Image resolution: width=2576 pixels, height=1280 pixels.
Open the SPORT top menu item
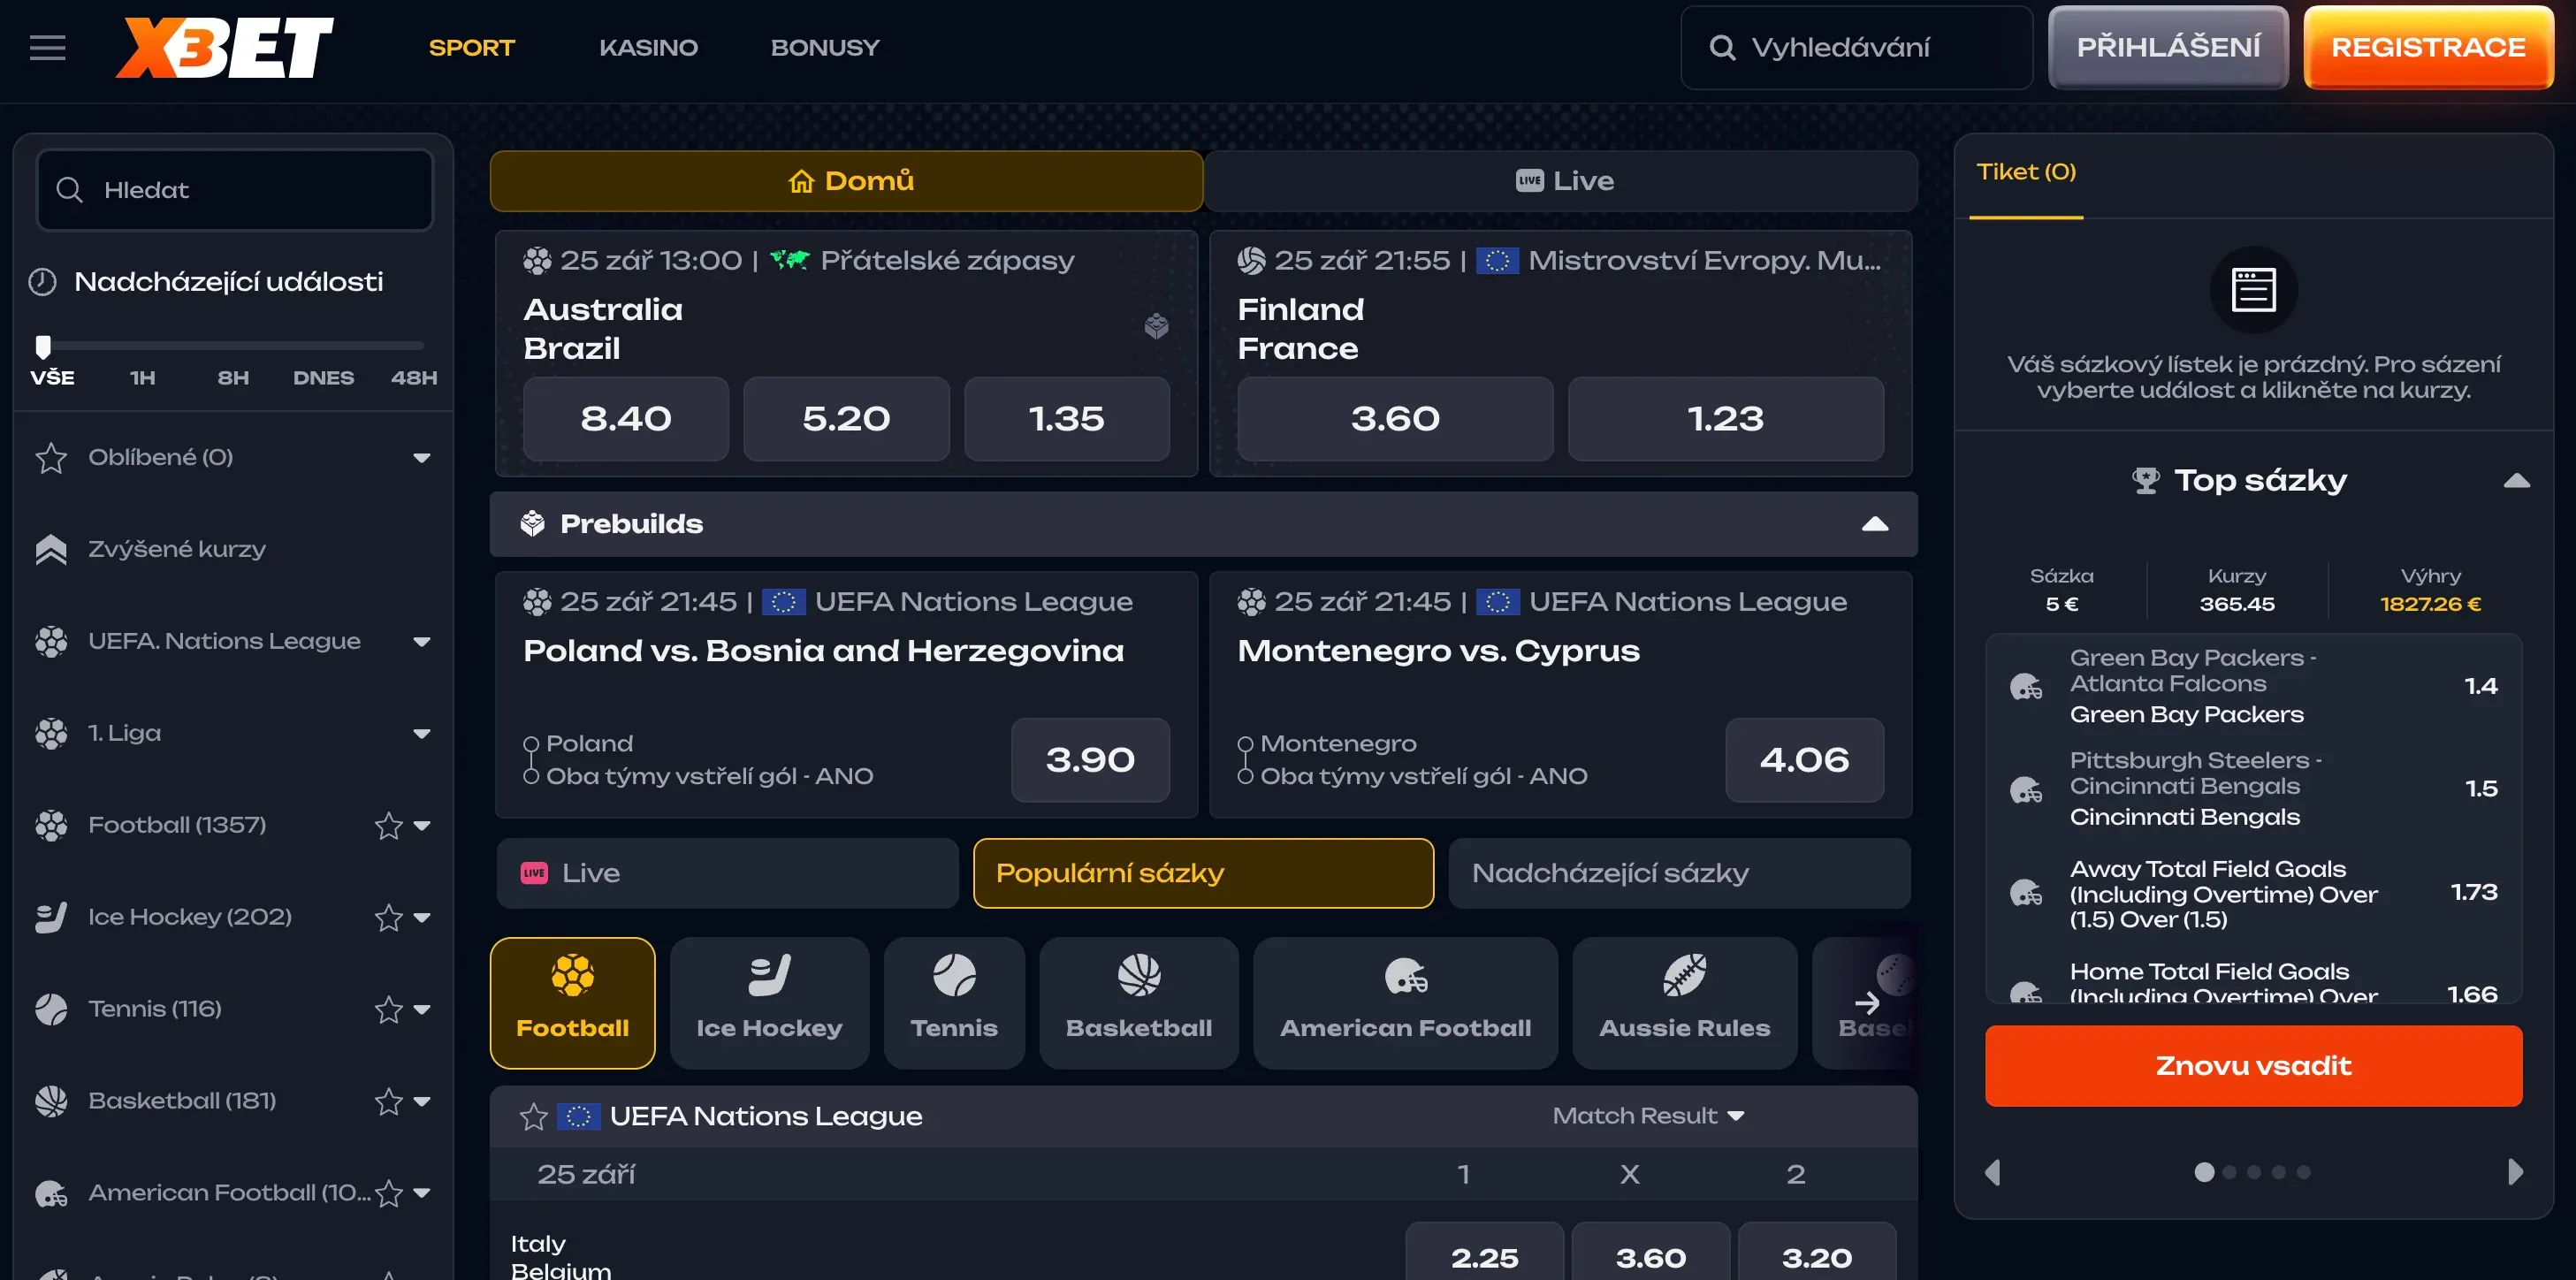coord(471,47)
